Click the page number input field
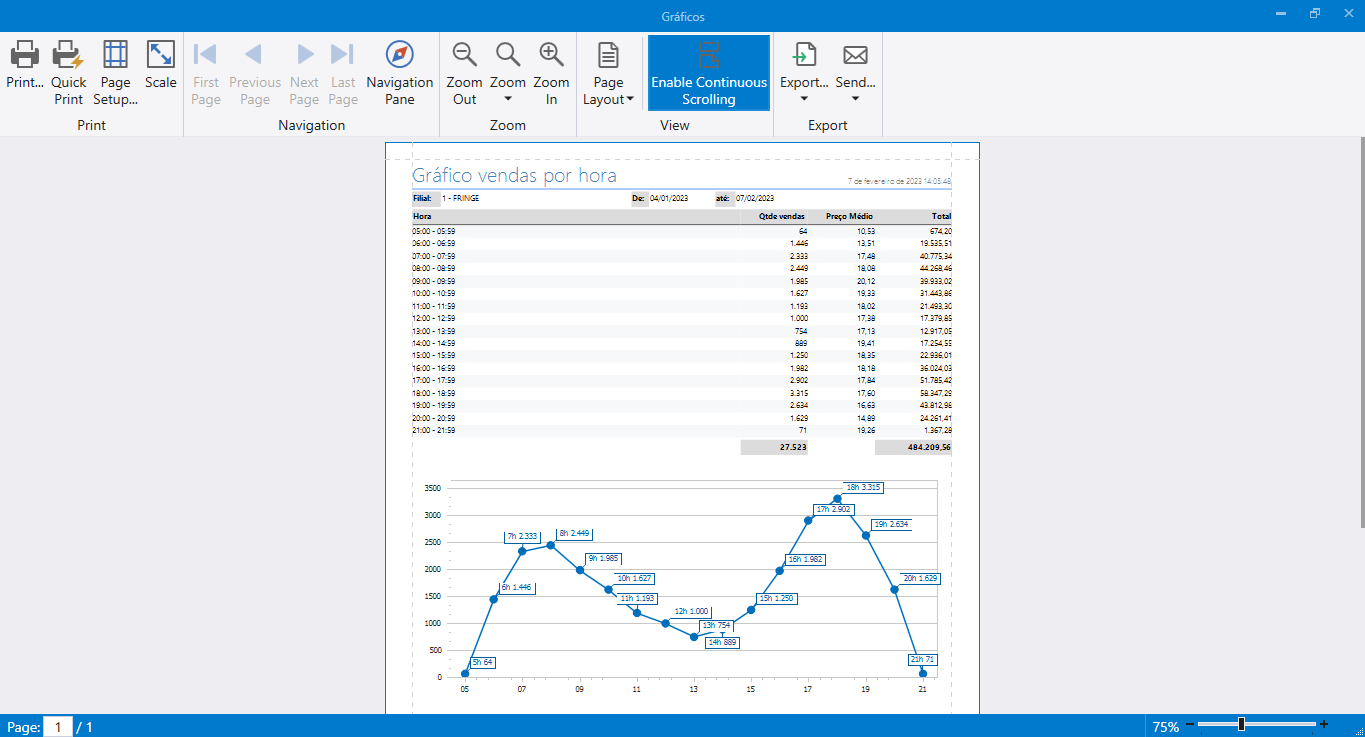The width and height of the screenshot is (1365, 737). click(58, 727)
